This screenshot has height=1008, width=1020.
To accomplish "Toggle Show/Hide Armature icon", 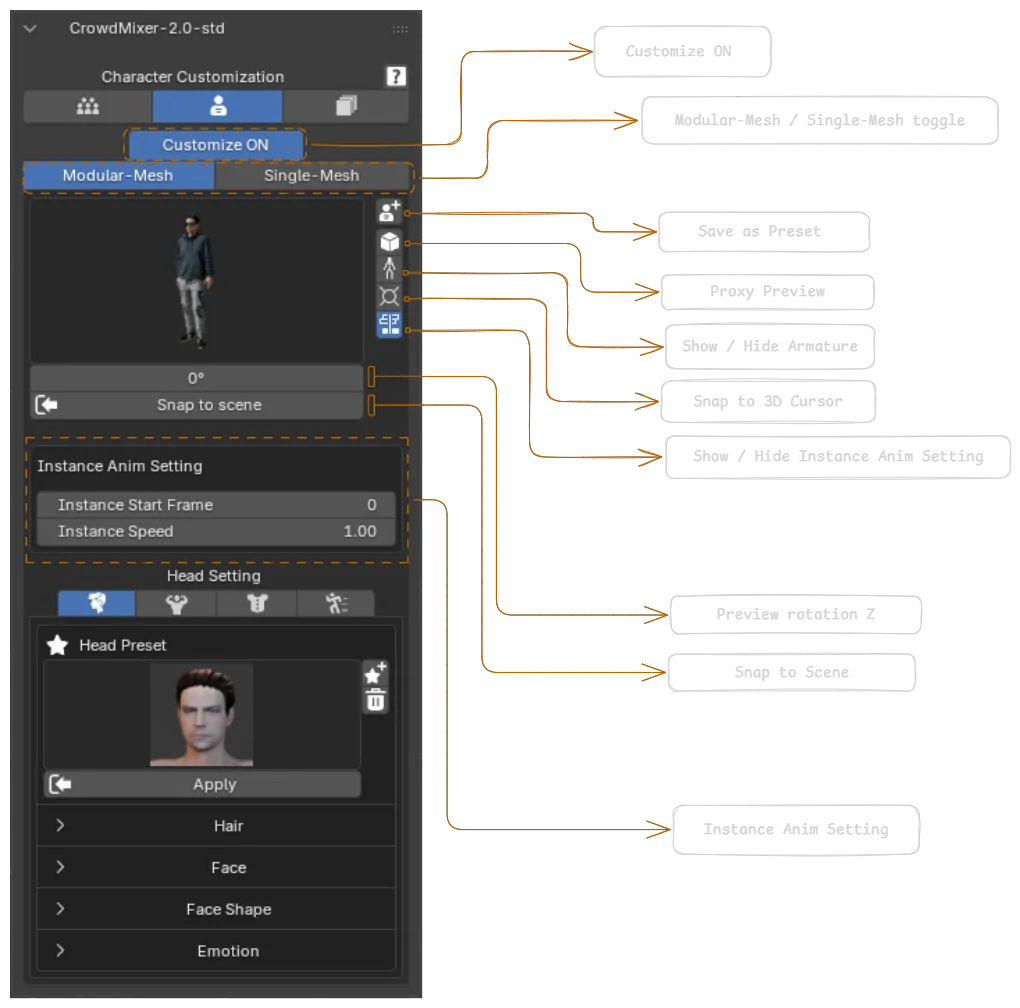I will click(x=390, y=269).
